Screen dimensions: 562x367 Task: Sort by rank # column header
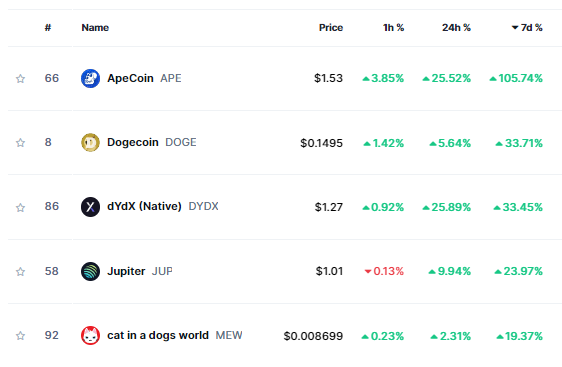(48, 28)
